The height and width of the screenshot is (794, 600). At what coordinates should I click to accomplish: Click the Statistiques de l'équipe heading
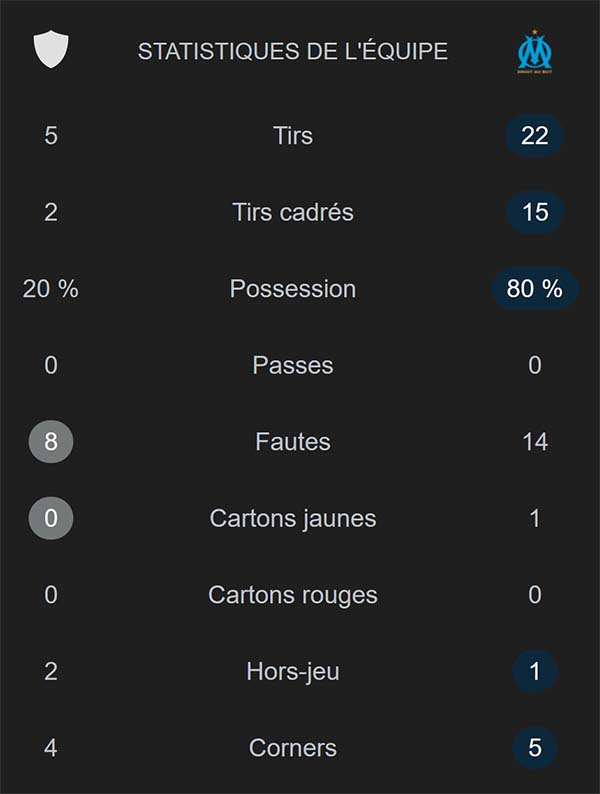[x=293, y=51]
